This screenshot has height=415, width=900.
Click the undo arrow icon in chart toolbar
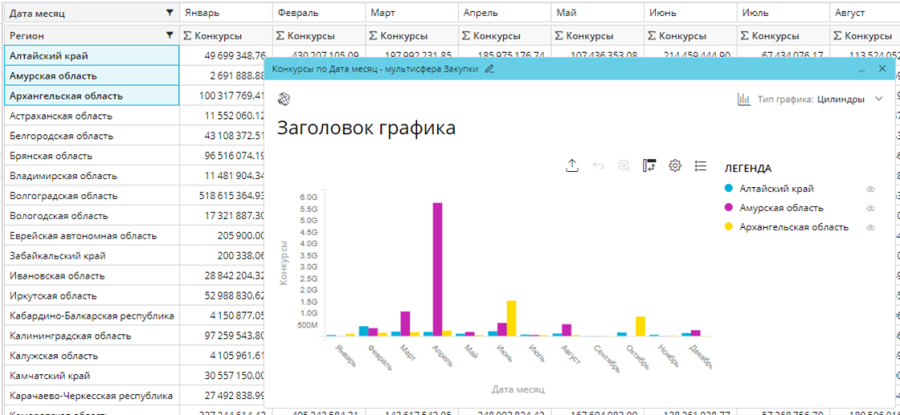click(x=598, y=166)
